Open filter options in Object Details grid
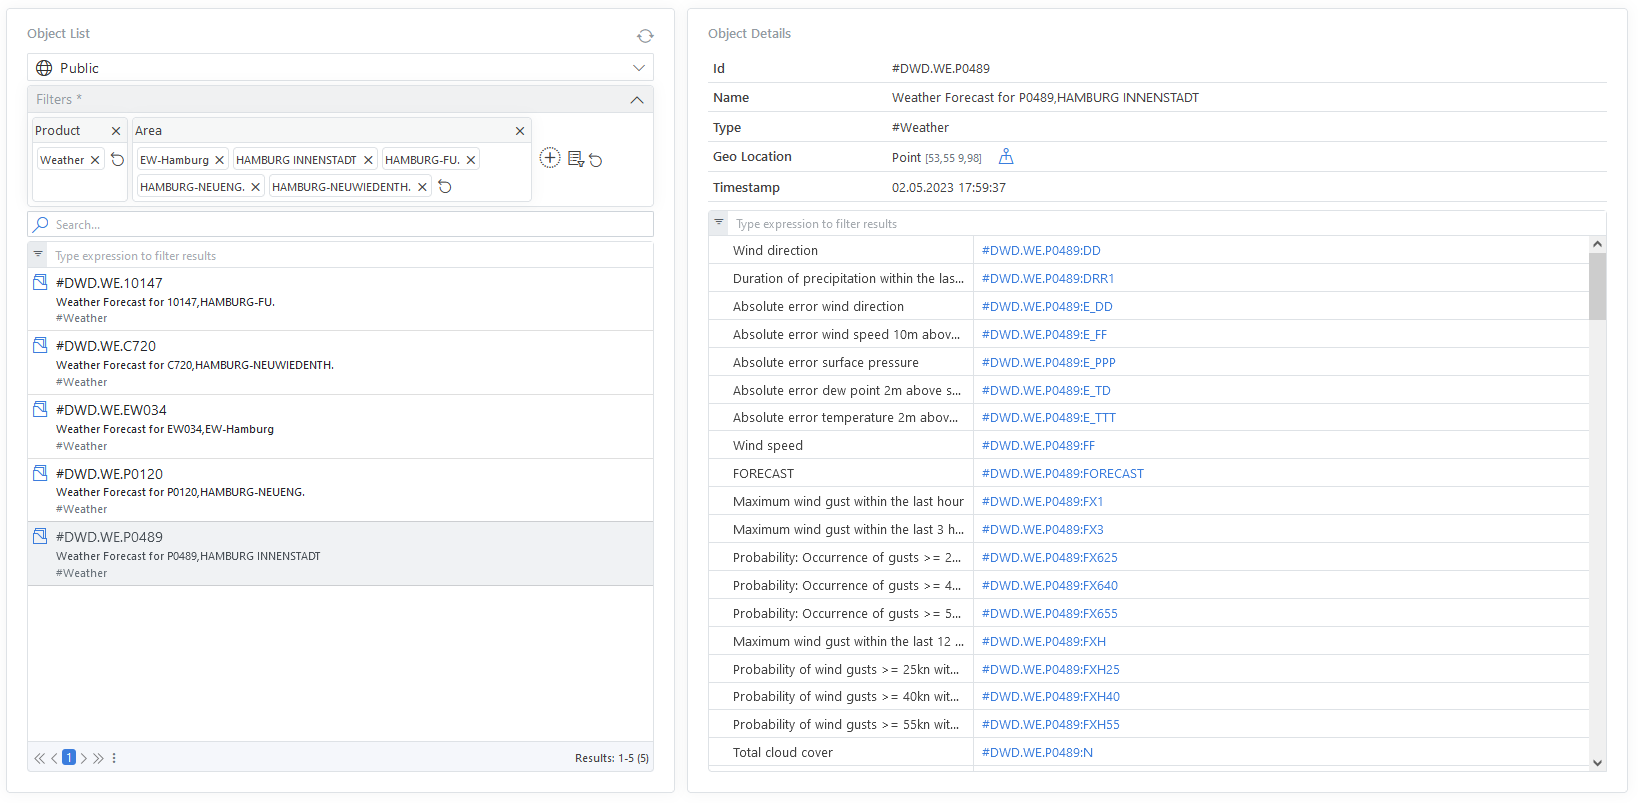The width and height of the screenshot is (1638, 803). pyautogui.click(x=719, y=223)
